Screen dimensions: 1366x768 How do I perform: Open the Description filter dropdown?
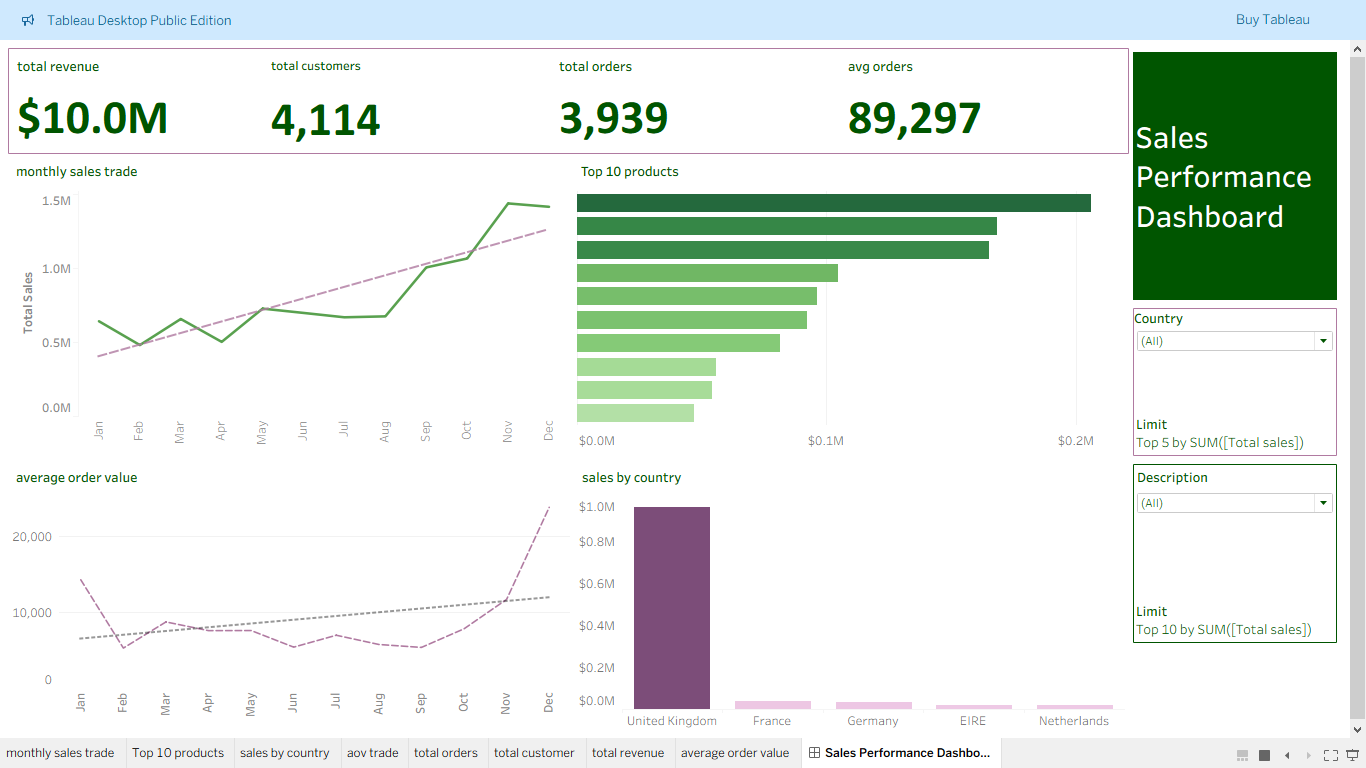(1322, 502)
